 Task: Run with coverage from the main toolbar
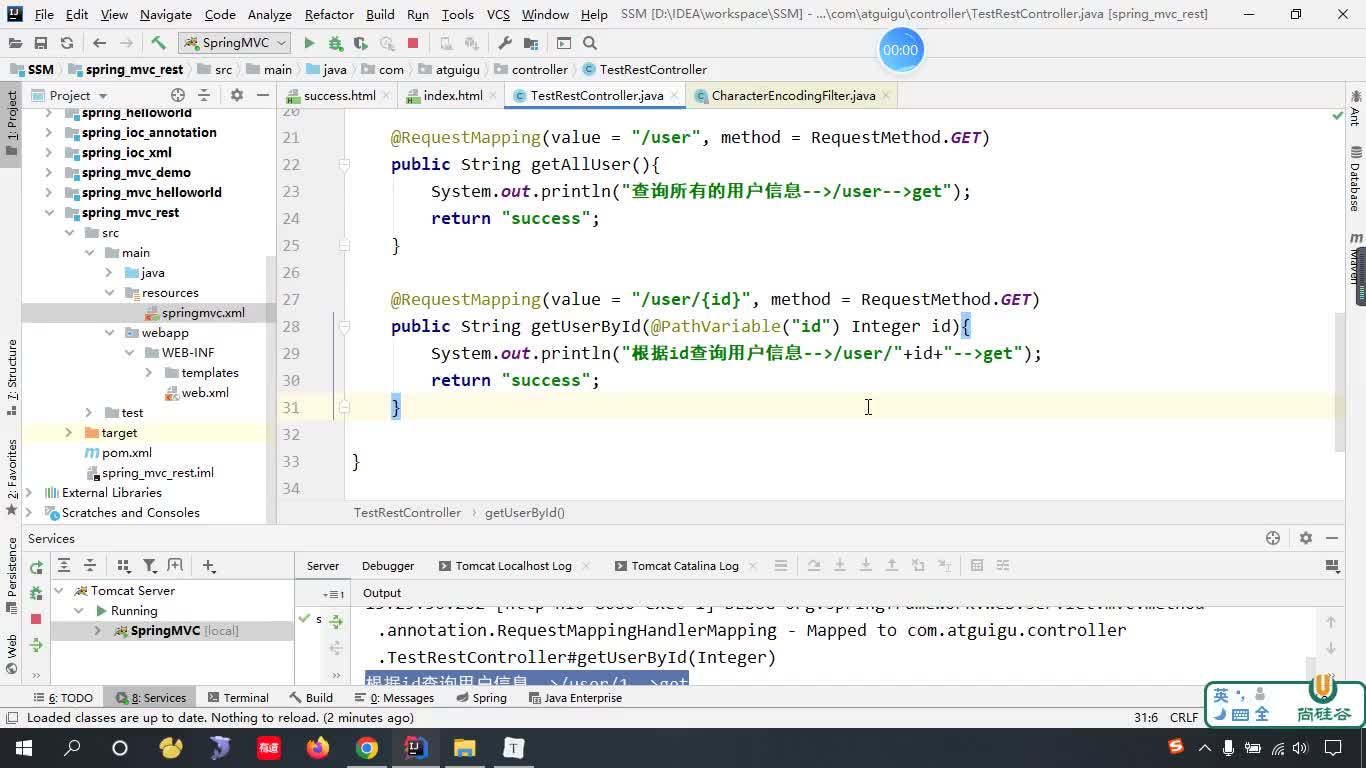(x=360, y=43)
